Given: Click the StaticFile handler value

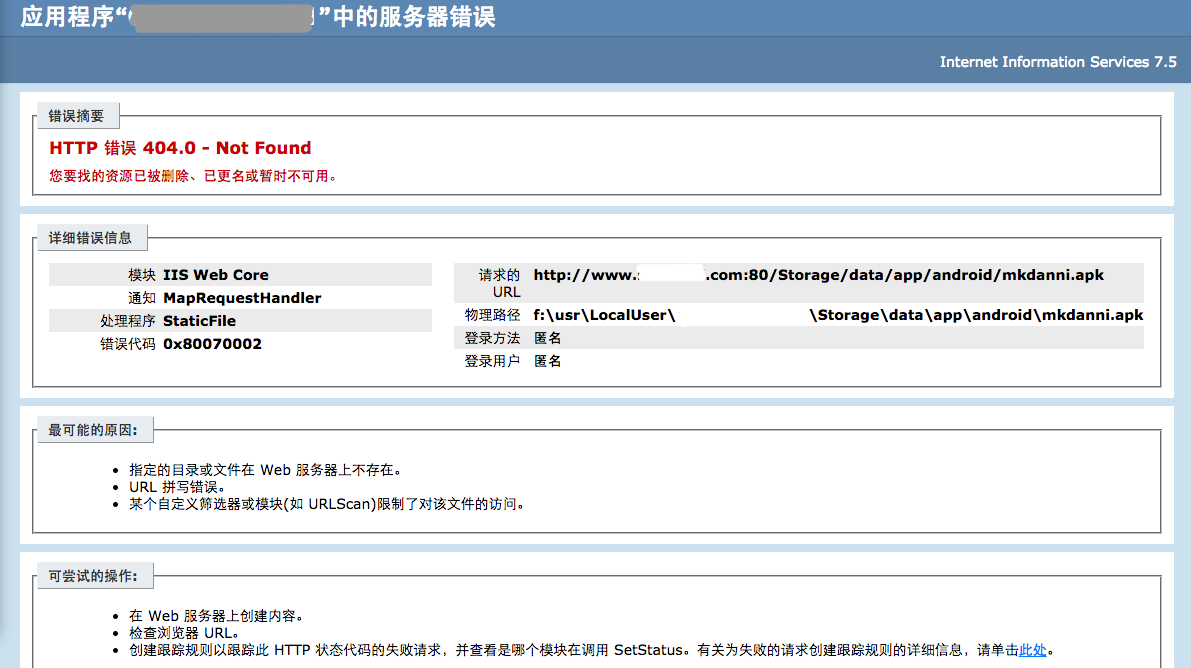Looking at the screenshot, I should tap(199, 321).
